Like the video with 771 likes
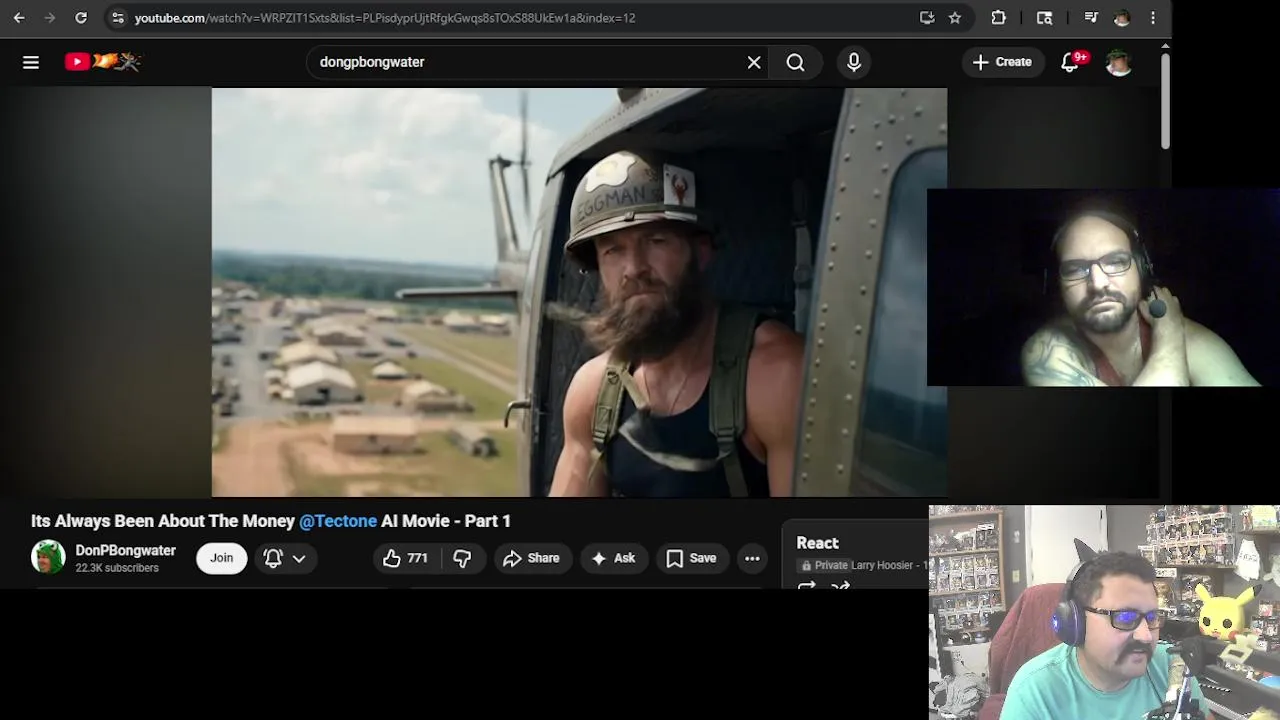This screenshot has width=1280, height=720. click(405, 558)
